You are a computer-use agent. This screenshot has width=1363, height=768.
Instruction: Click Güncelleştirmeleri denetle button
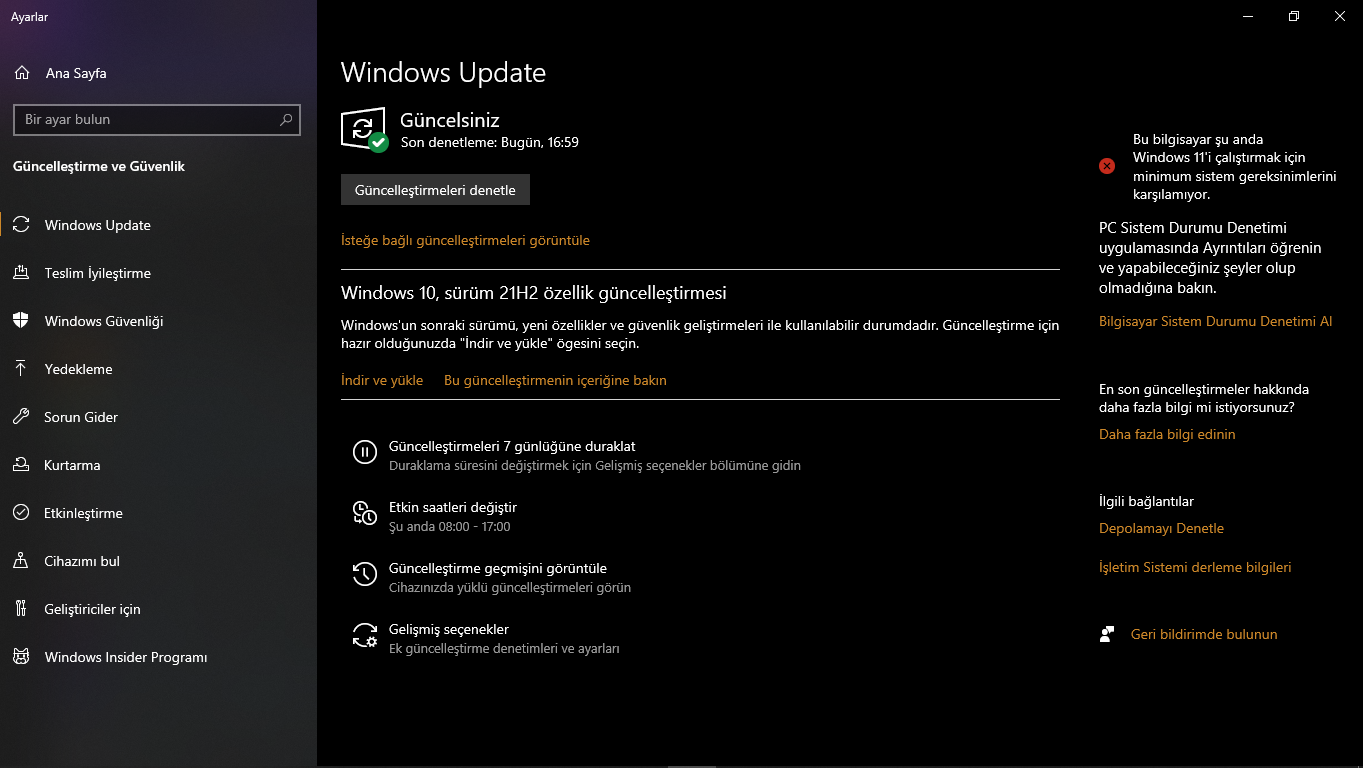pyautogui.click(x=435, y=190)
